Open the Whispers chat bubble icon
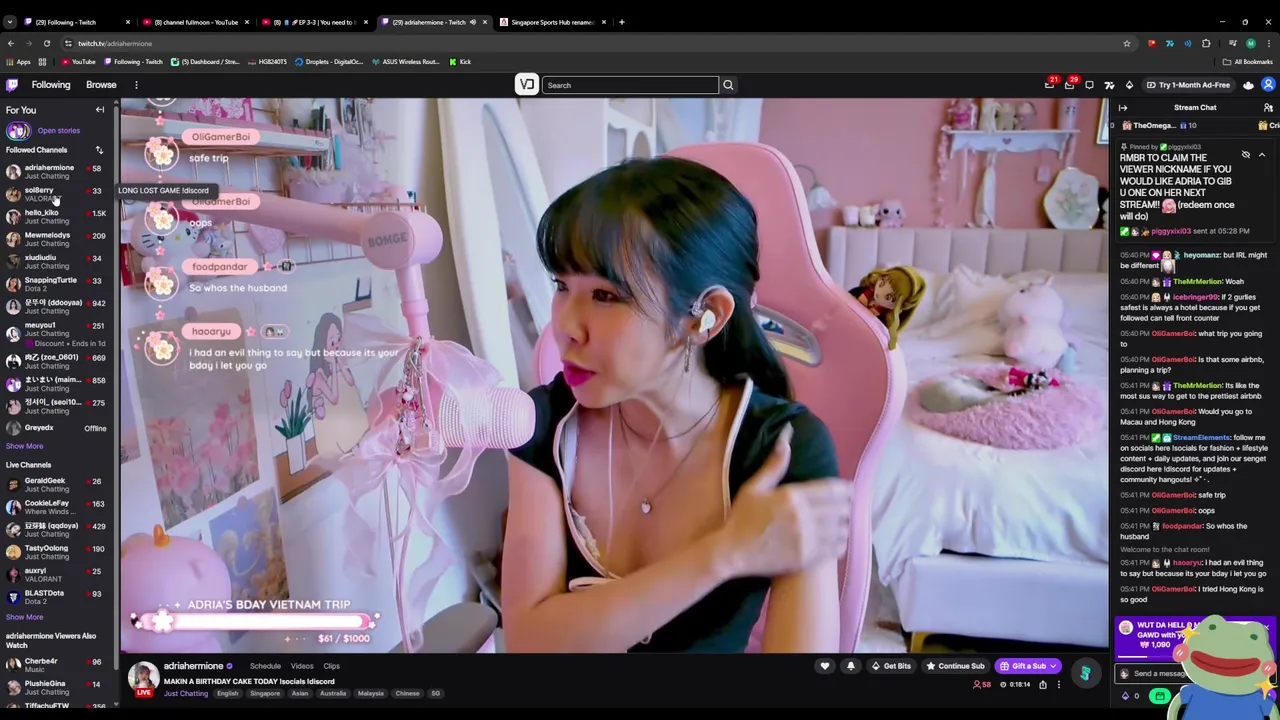1280x720 pixels. point(1089,85)
